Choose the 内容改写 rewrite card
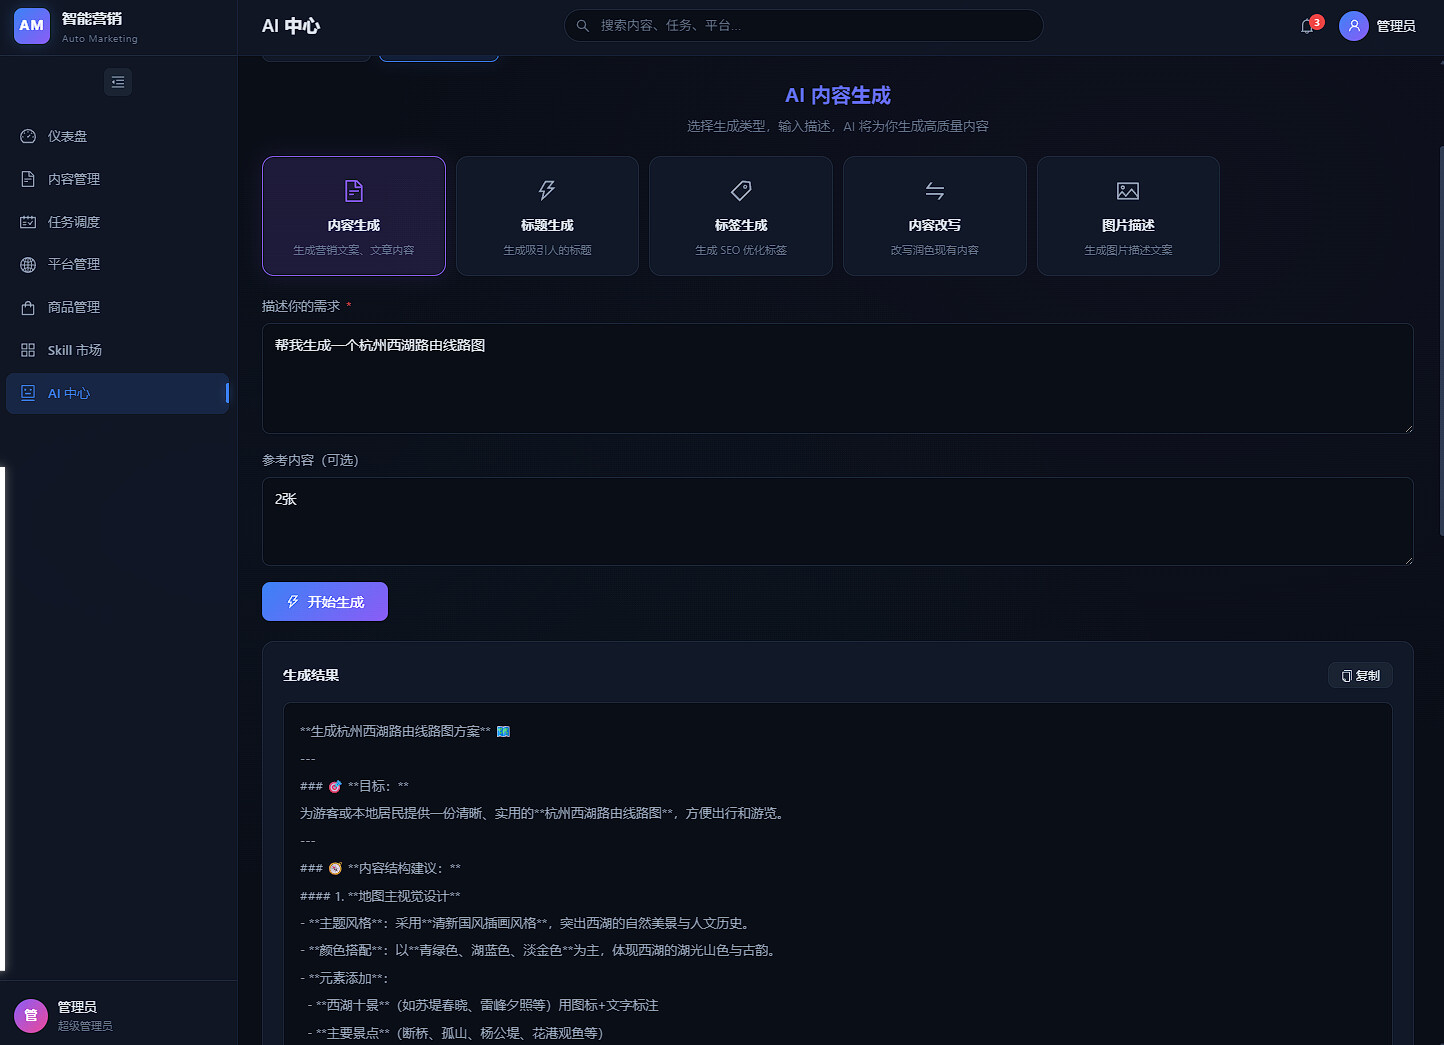 point(935,216)
